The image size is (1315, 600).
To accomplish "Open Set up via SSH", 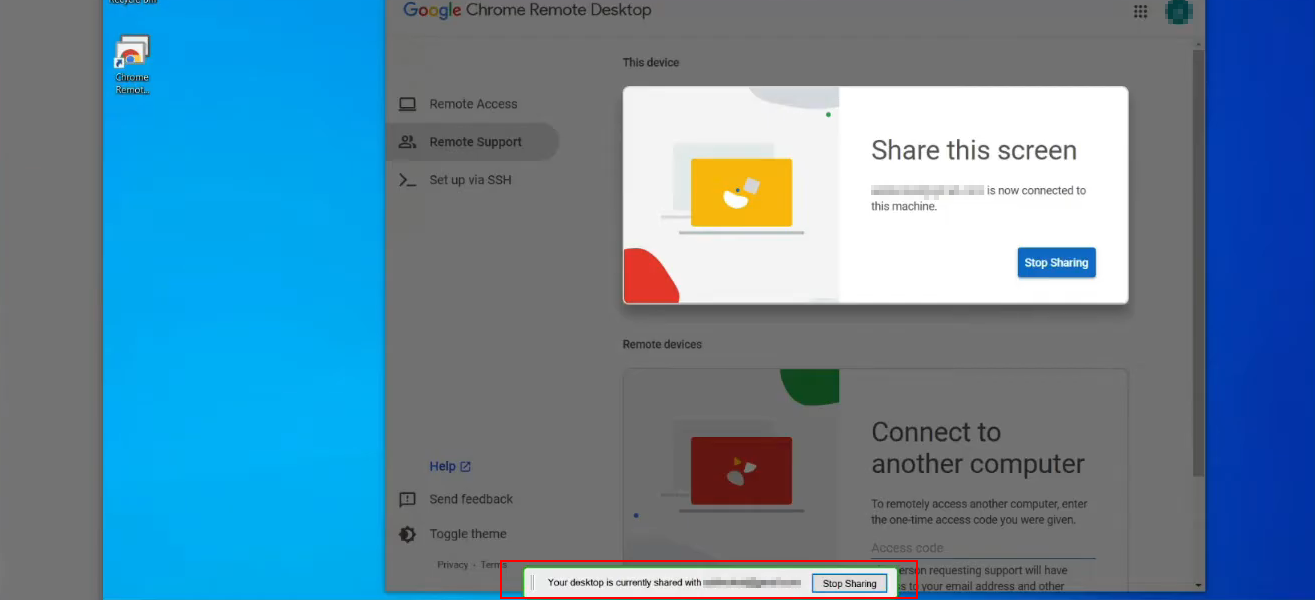I will pyautogui.click(x=472, y=180).
